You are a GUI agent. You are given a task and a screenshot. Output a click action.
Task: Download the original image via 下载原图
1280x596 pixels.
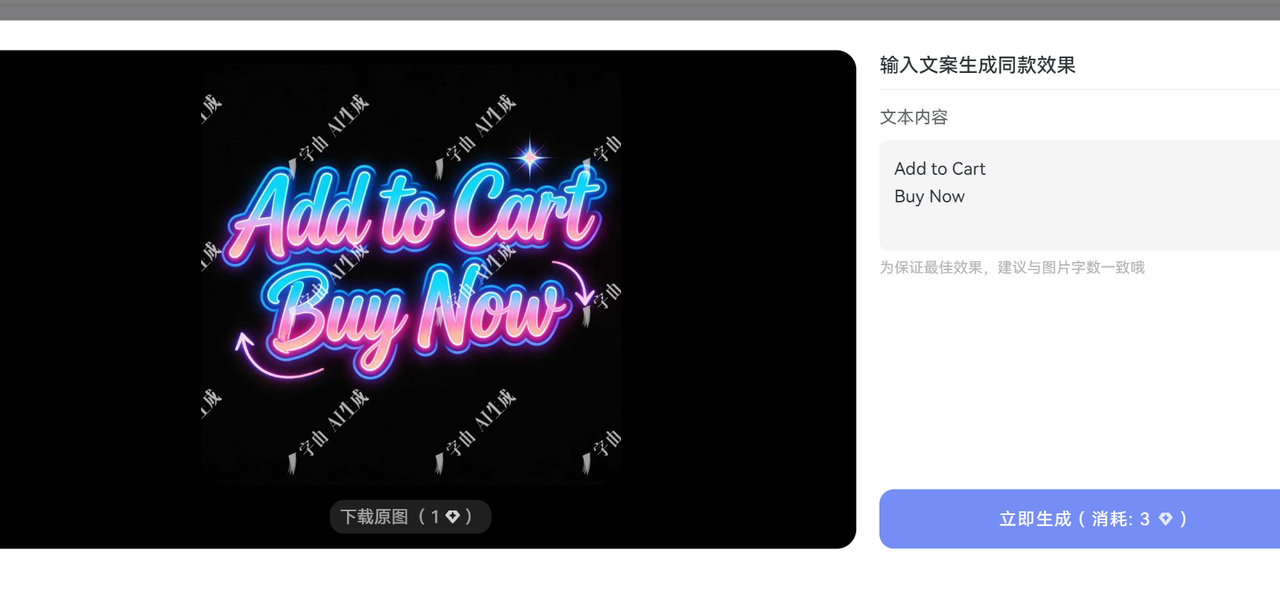pos(410,517)
